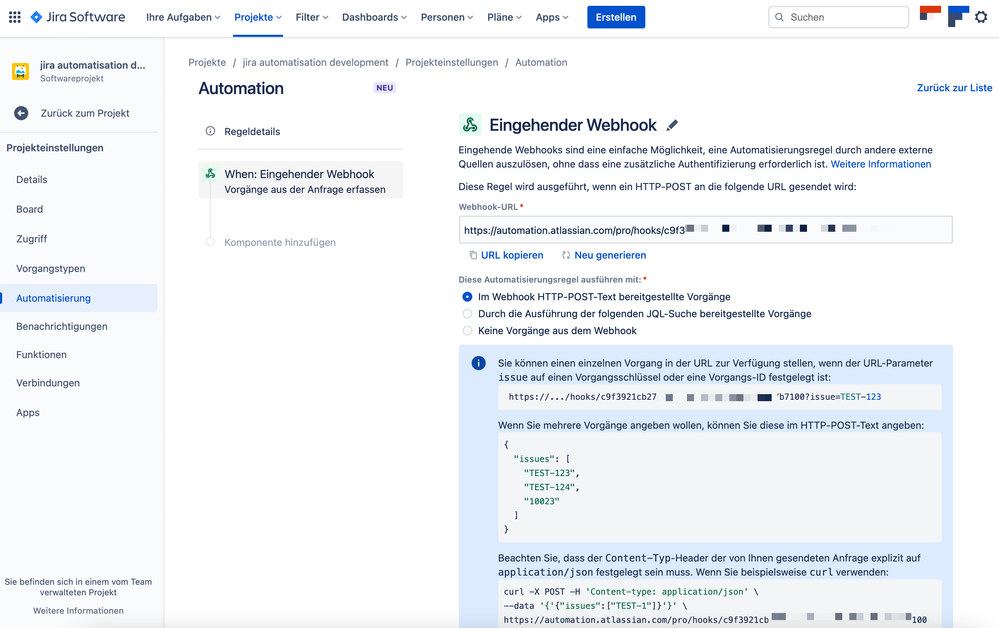Screen dimensions: 999x628
Task: Click the Erstellen button
Action: point(616,17)
